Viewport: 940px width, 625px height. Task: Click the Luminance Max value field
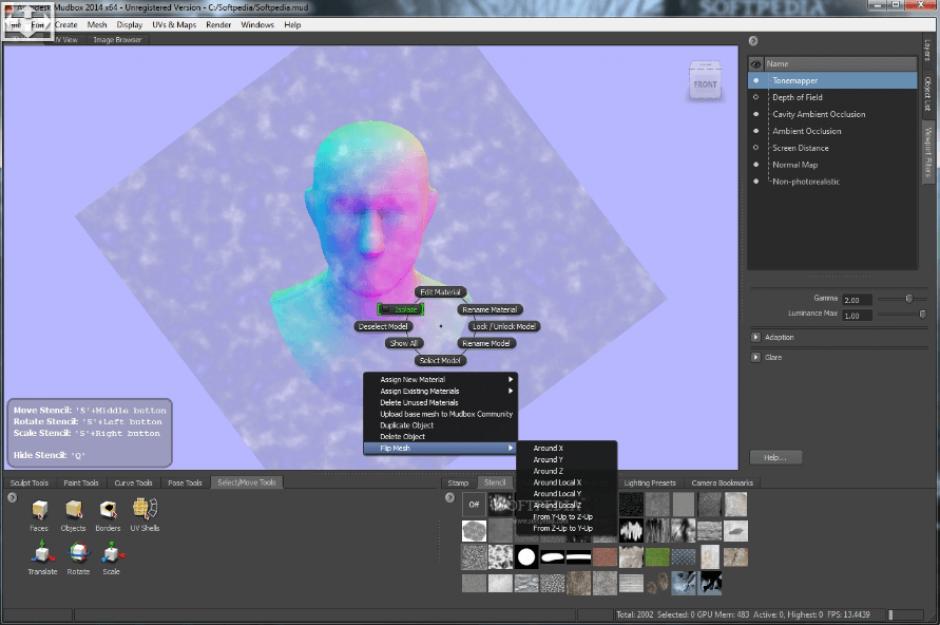tap(857, 315)
